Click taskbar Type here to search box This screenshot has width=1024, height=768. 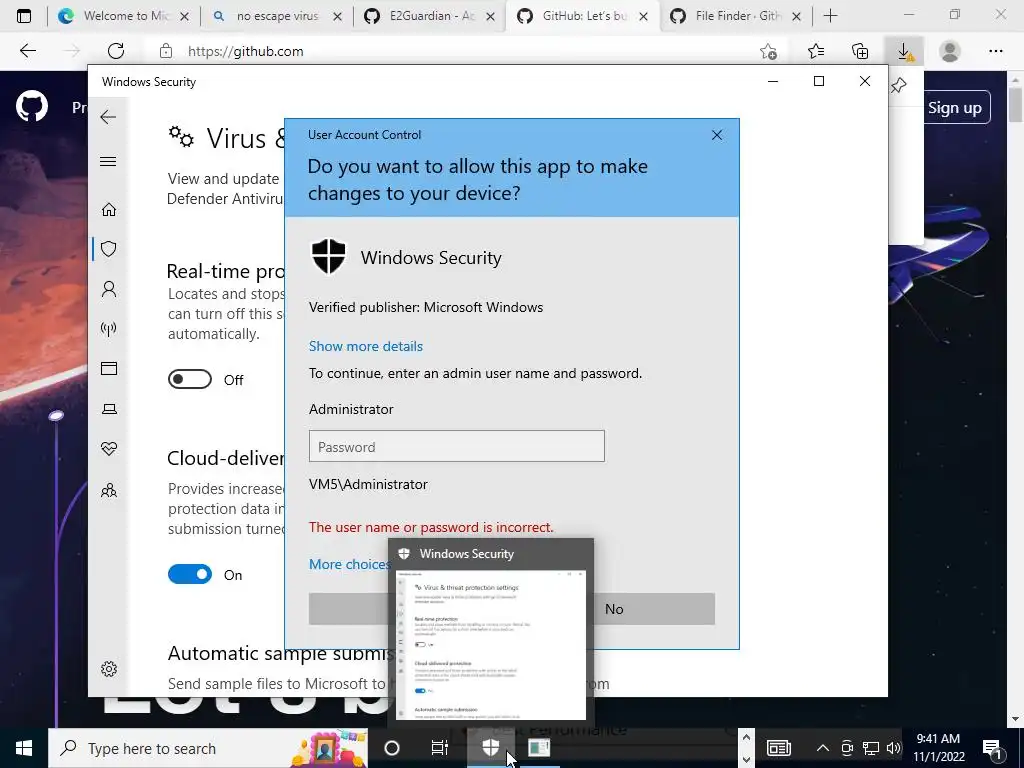point(208,748)
